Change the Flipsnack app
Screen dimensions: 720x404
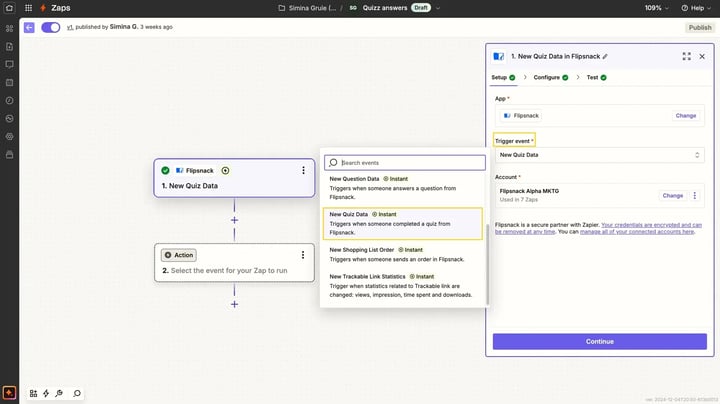point(686,116)
